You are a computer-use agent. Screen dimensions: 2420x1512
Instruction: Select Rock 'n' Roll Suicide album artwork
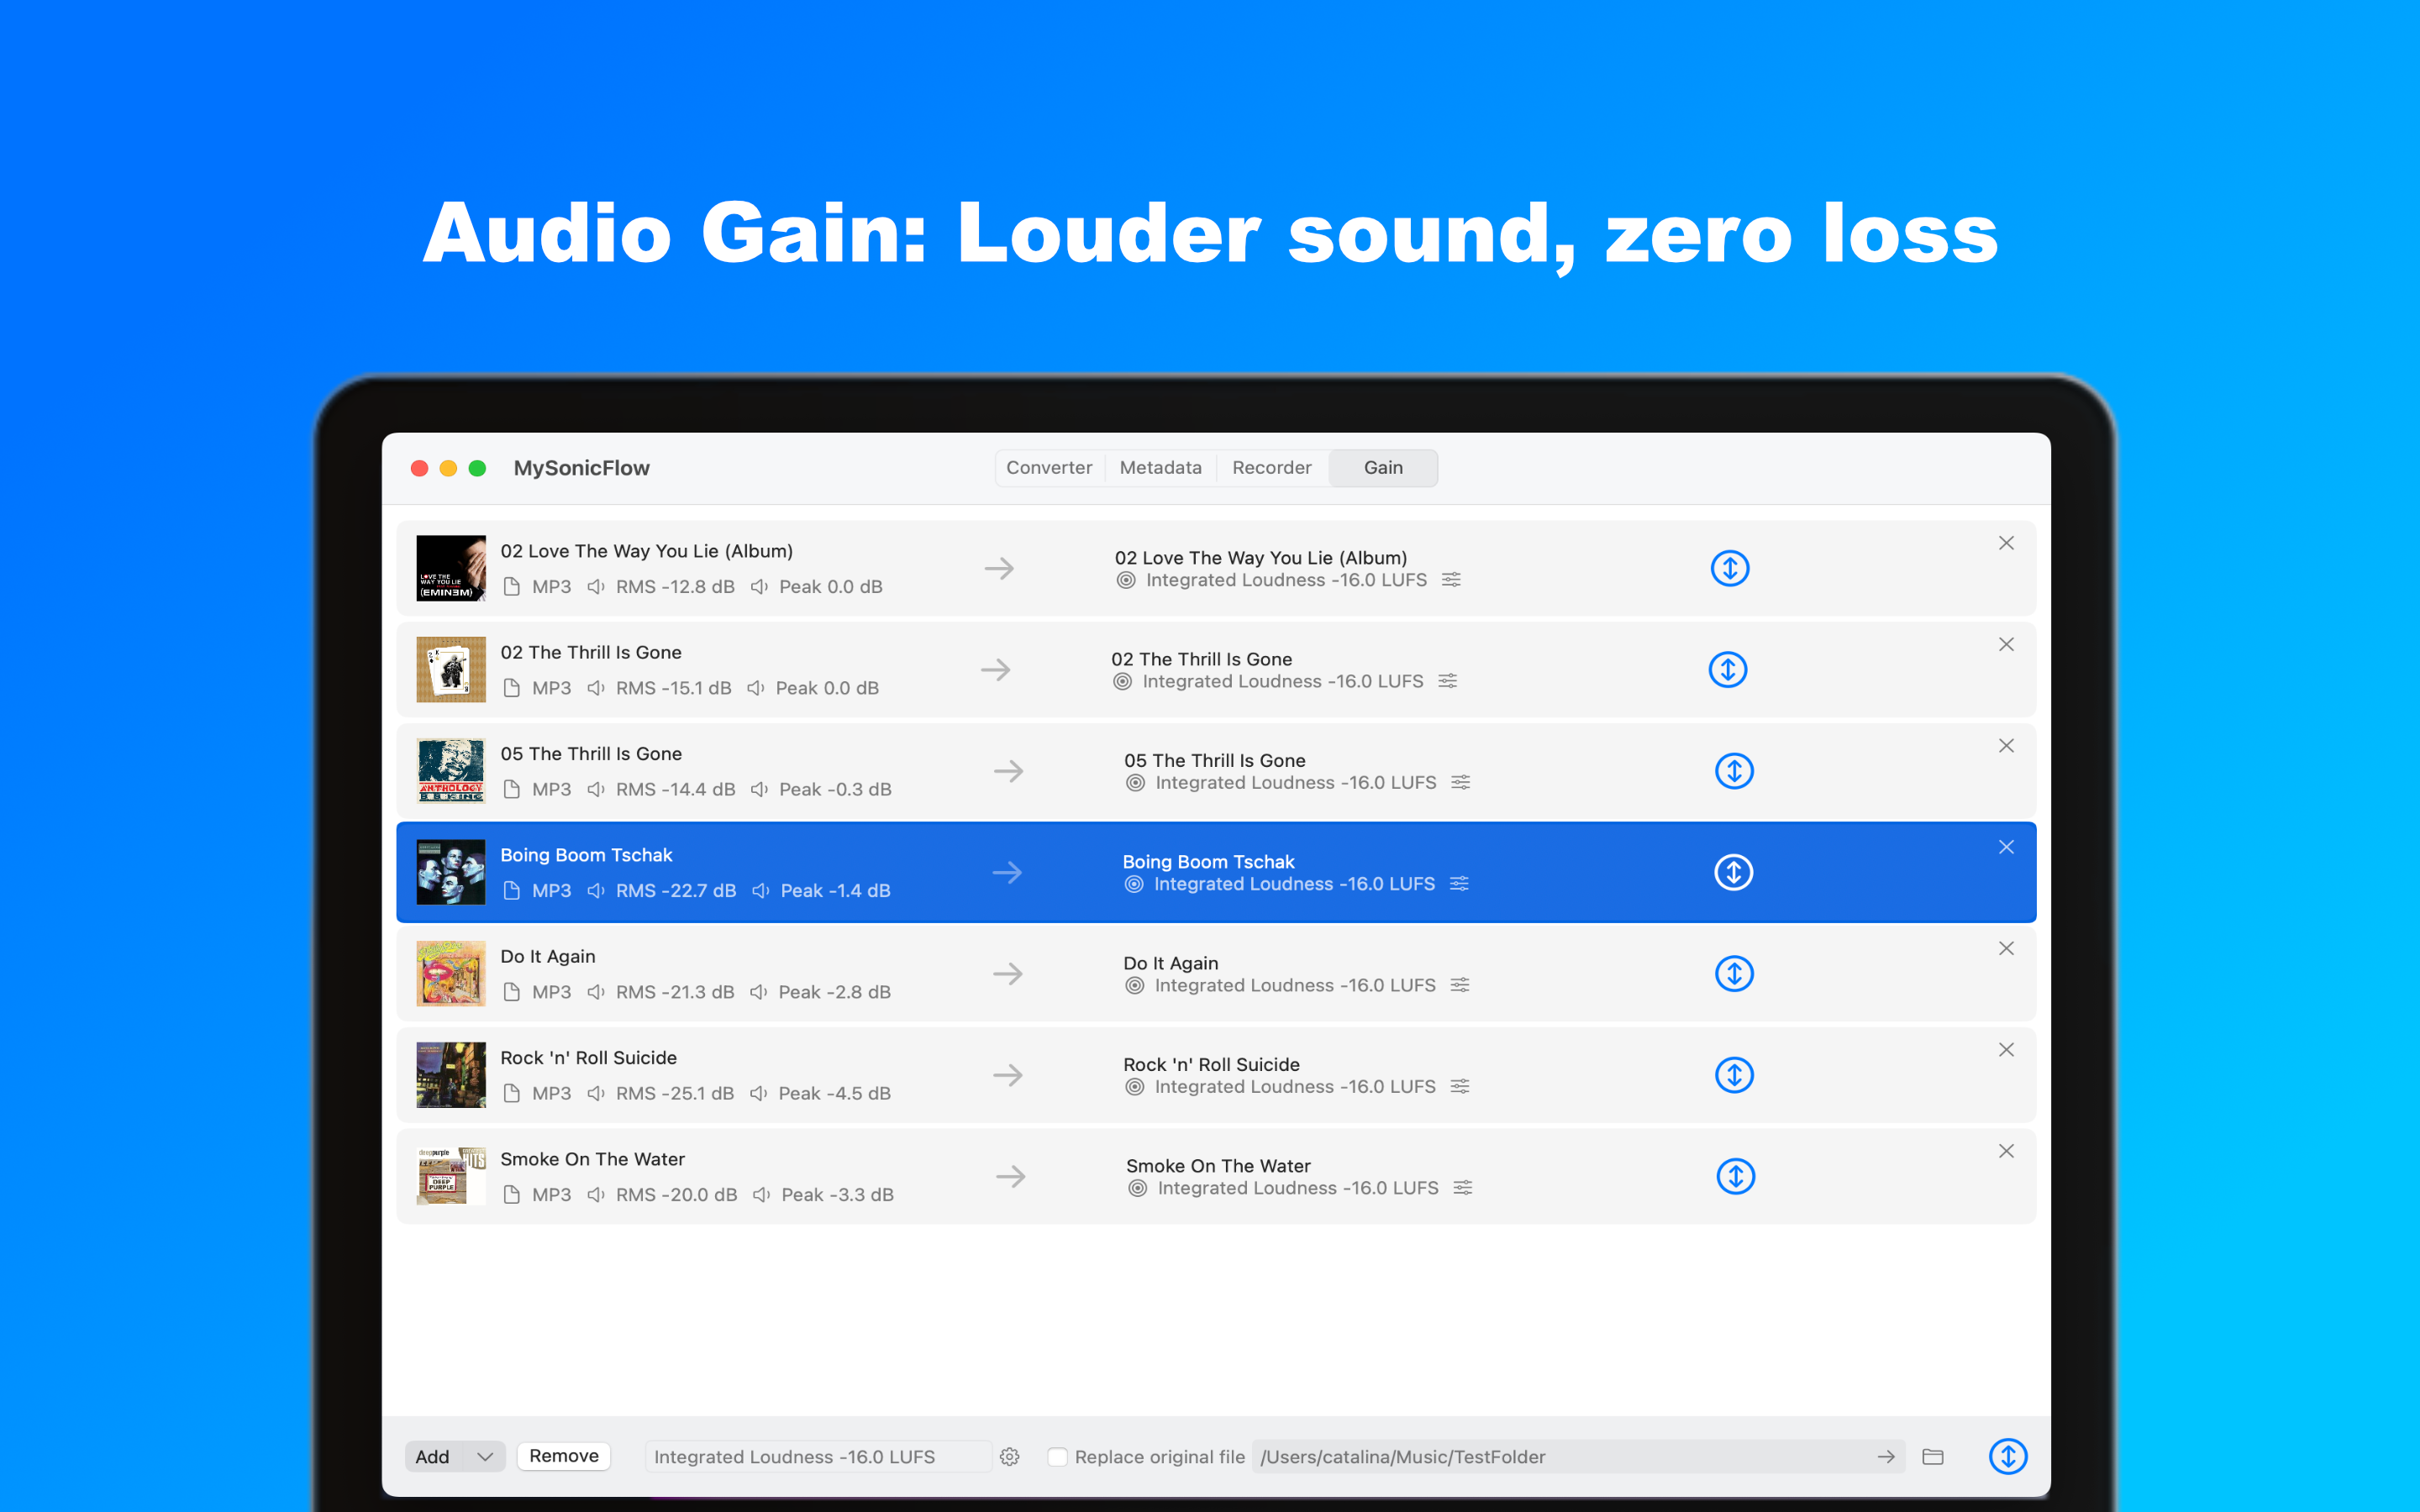(x=451, y=1075)
